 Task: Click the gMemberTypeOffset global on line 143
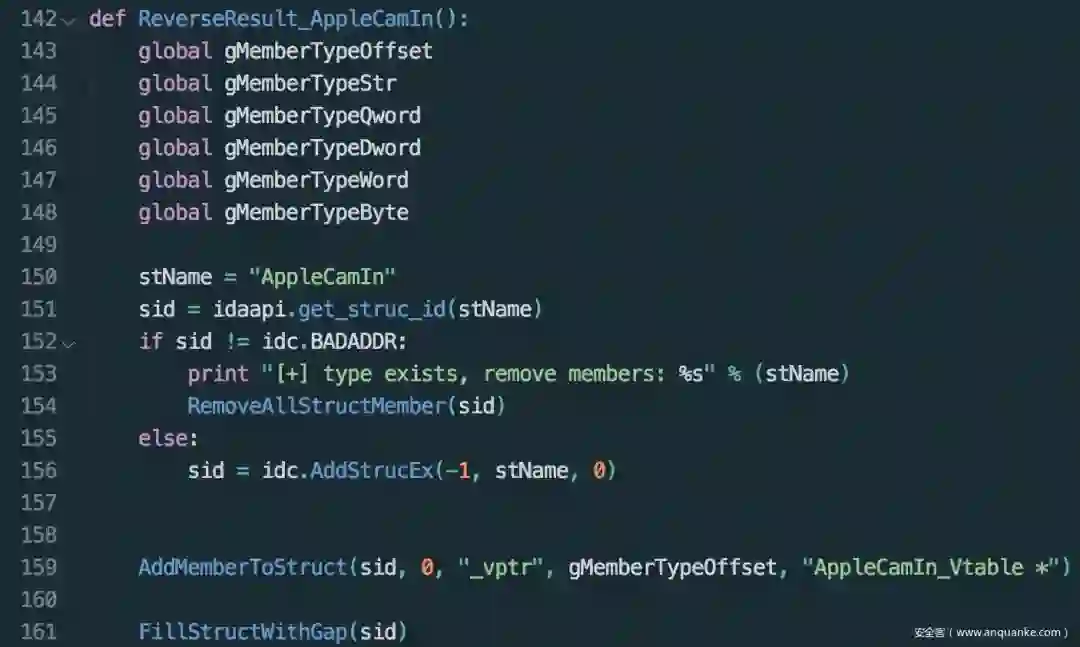329,51
